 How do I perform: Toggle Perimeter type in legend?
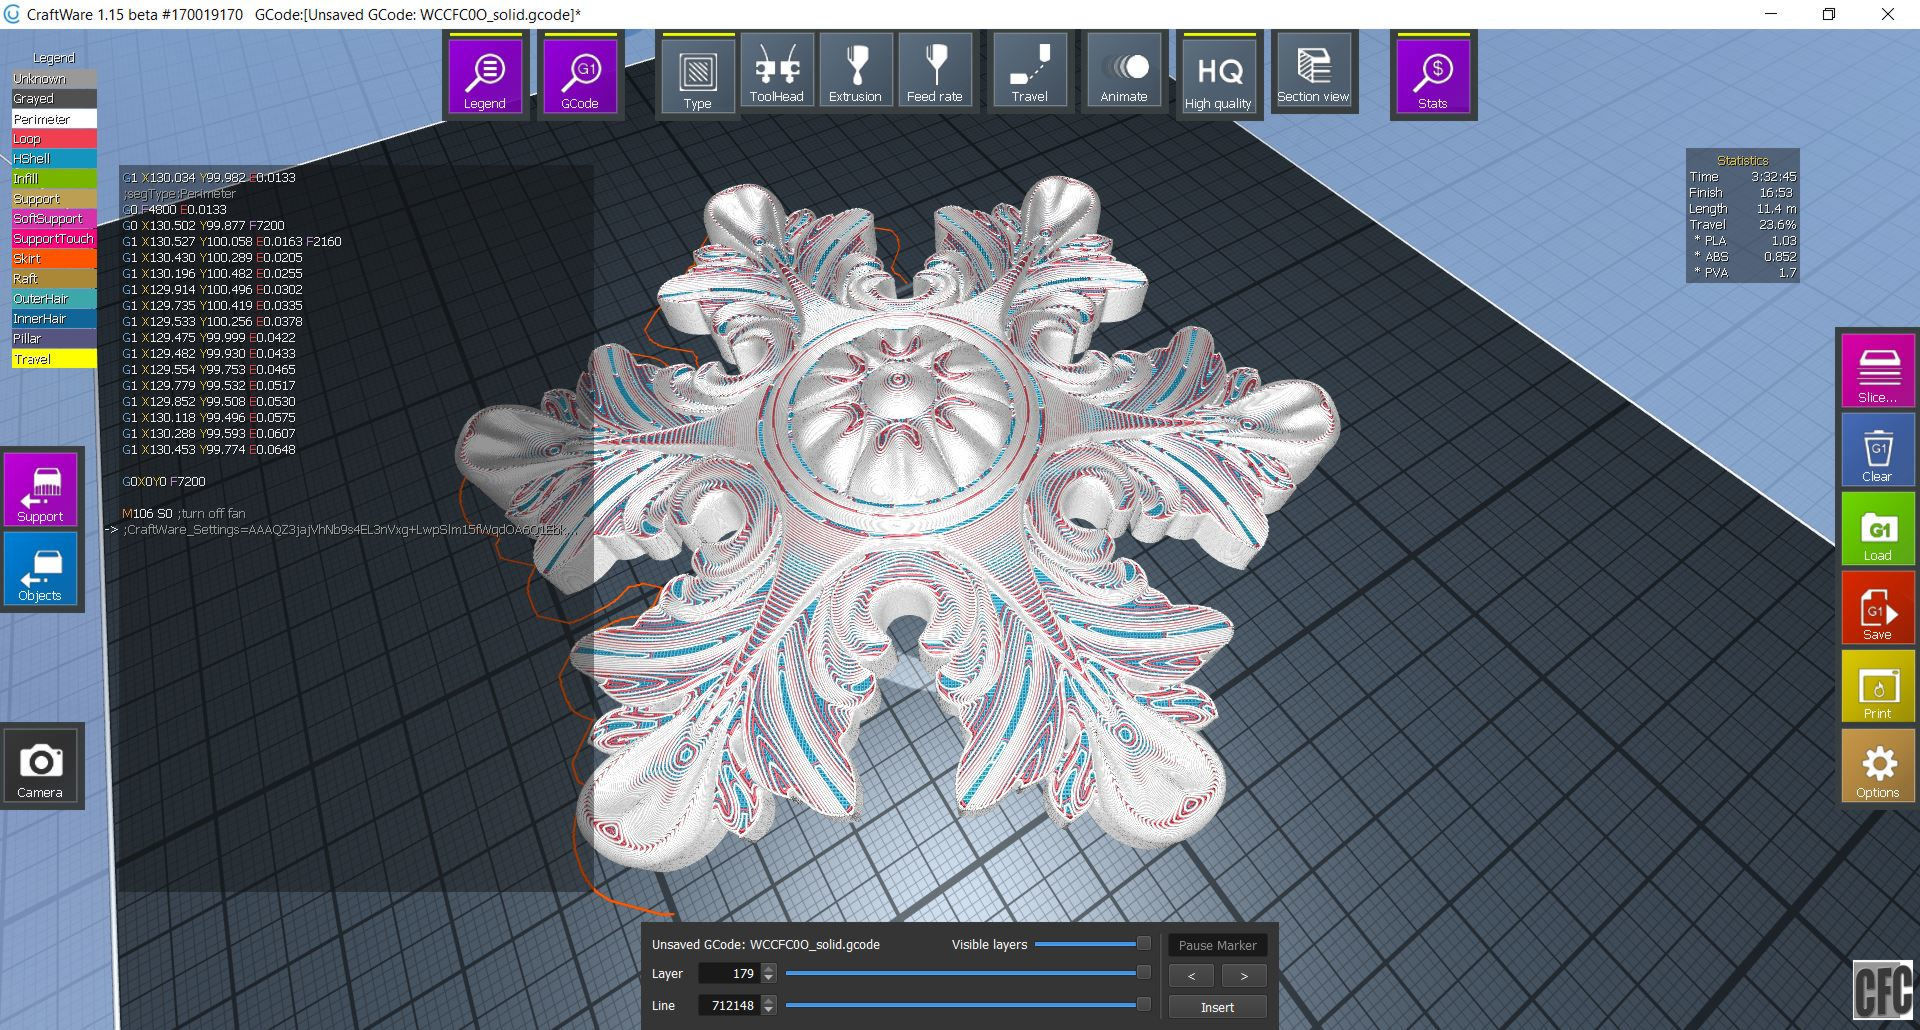pyautogui.click(x=54, y=119)
